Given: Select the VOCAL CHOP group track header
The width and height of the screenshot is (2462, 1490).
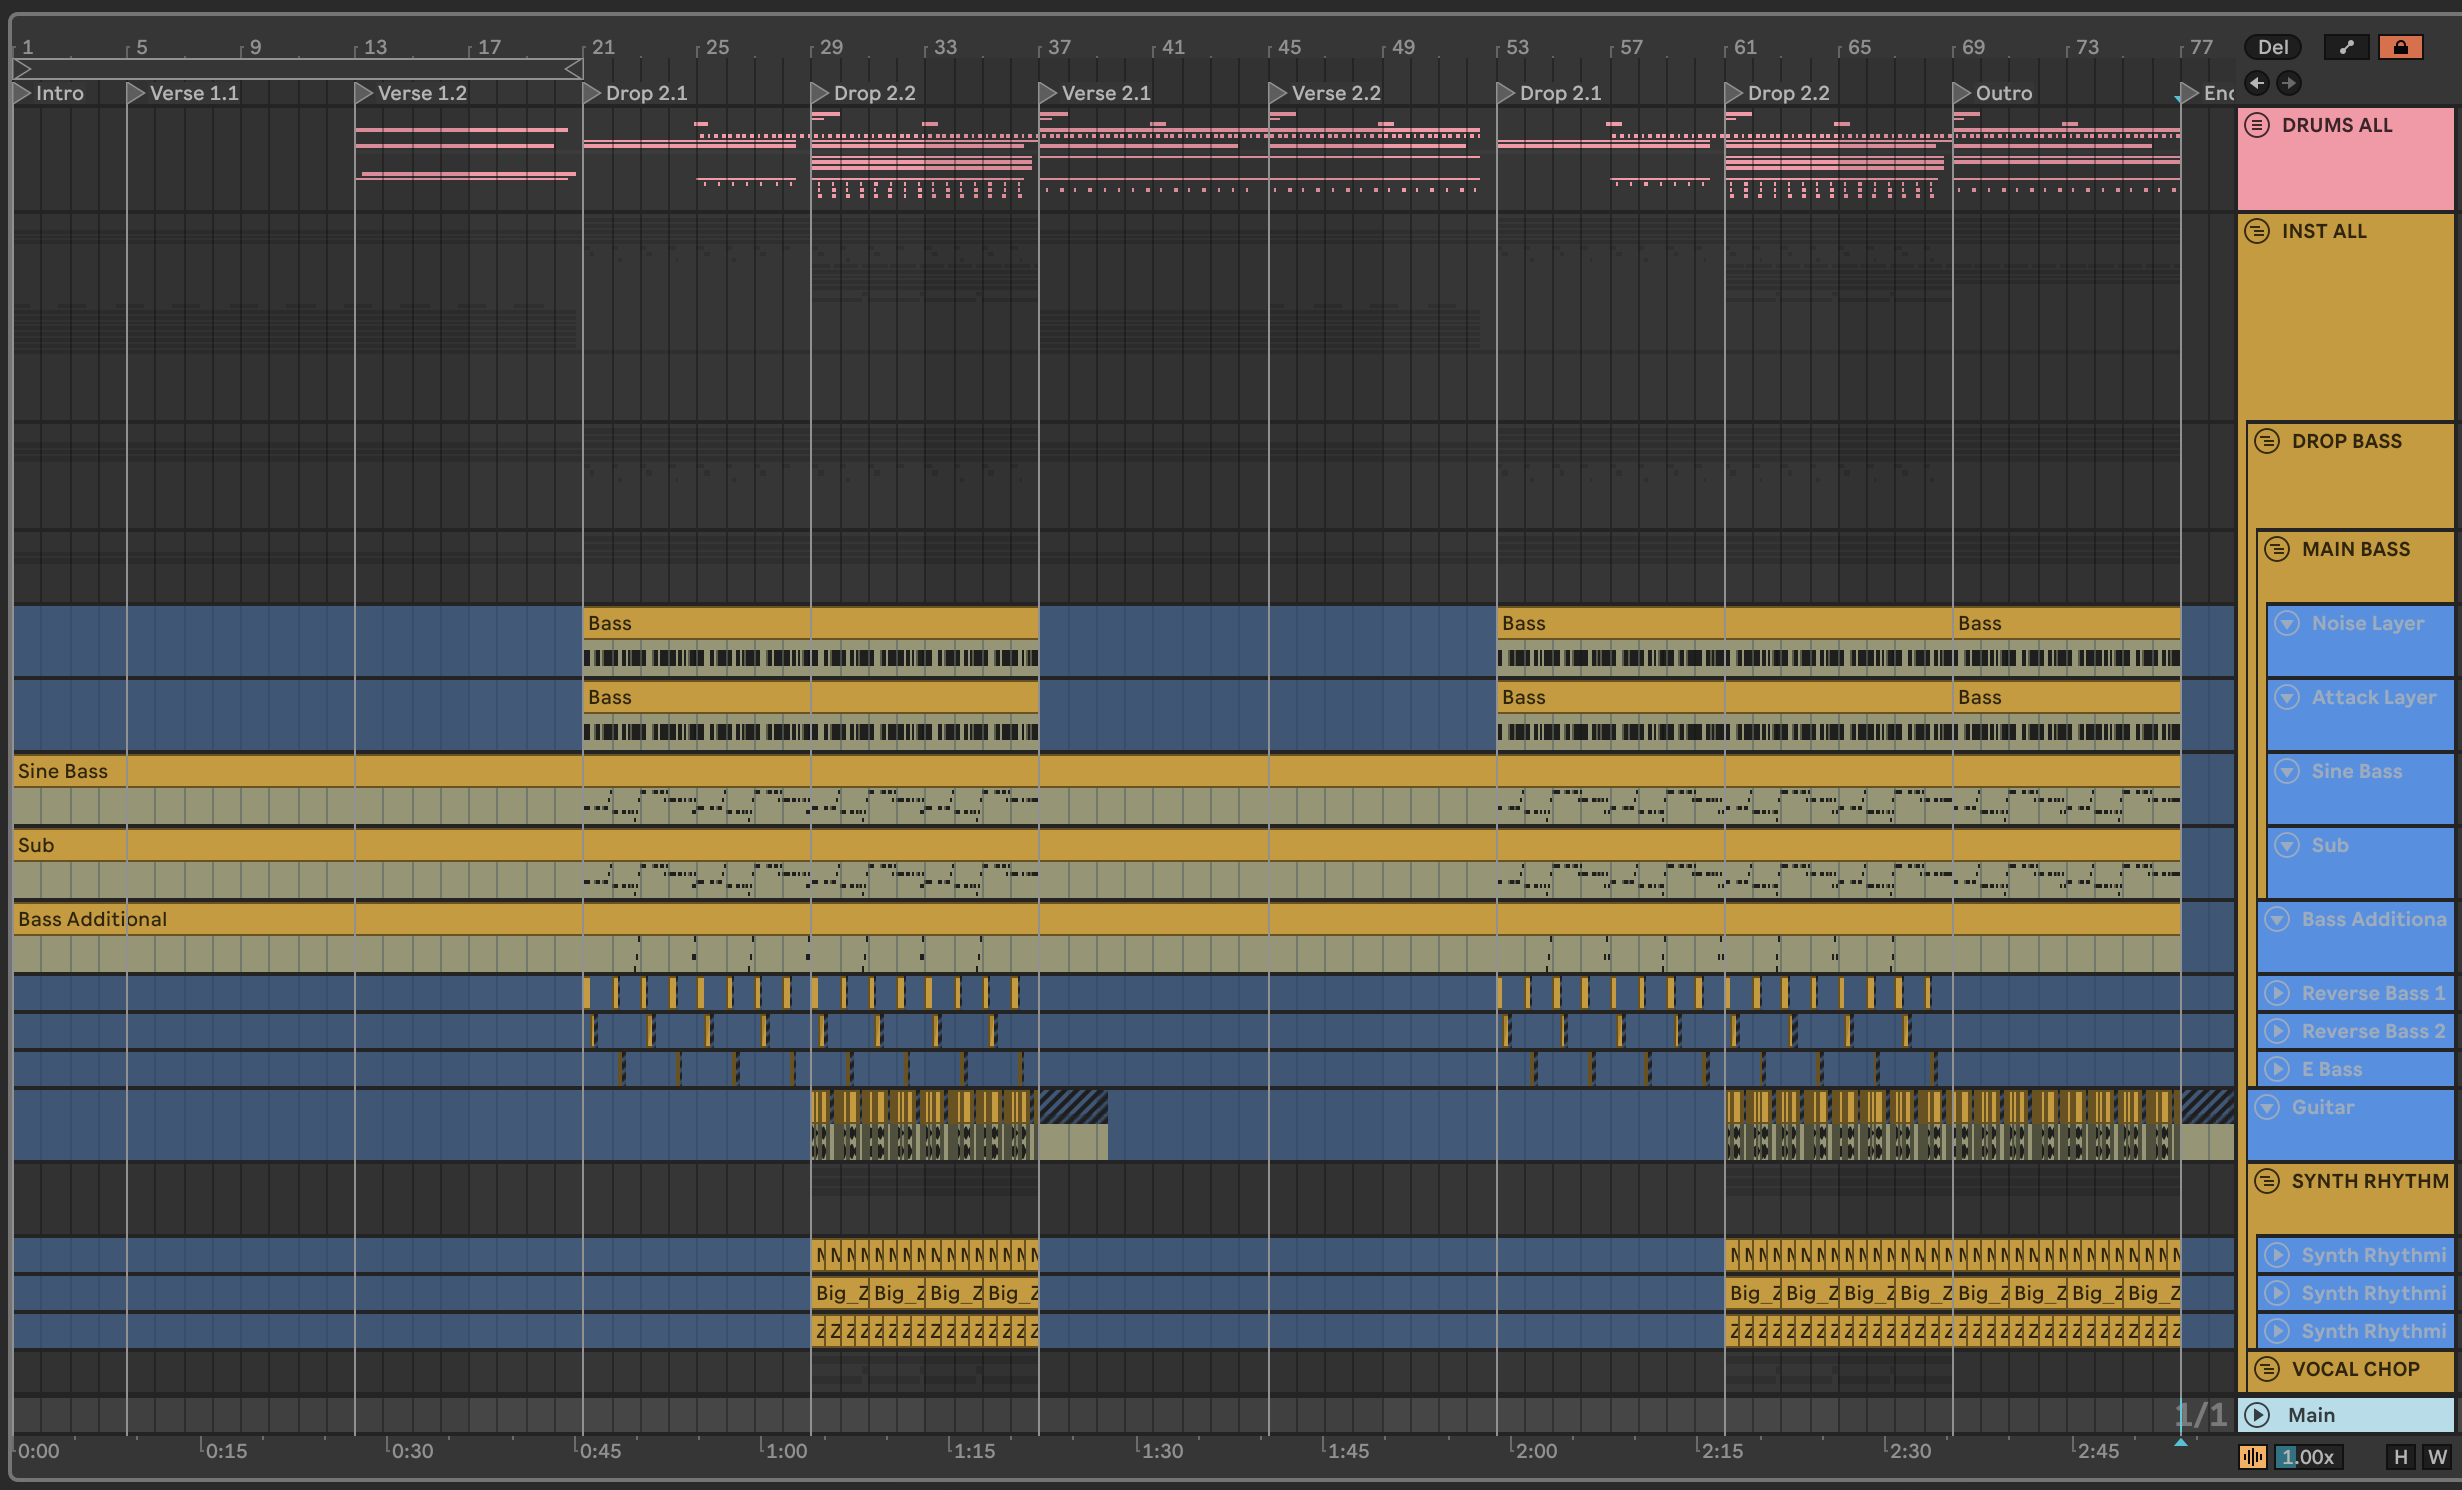Looking at the screenshot, I should (2355, 1369).
